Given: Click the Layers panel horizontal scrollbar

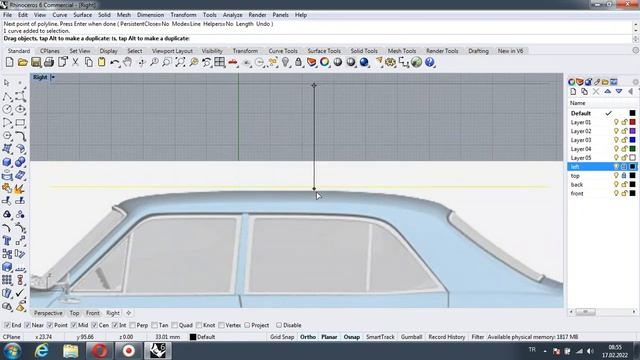Looking at the screenshot, I should 602,312.
